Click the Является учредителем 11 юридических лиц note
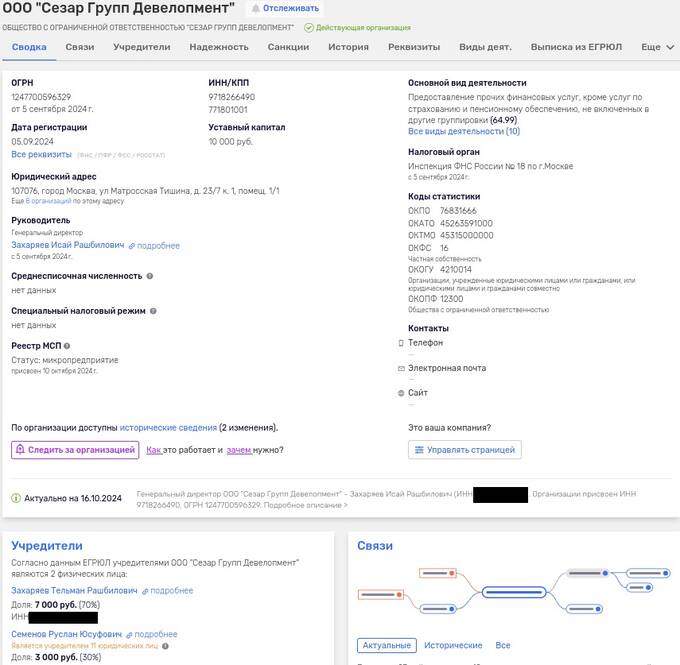 85,646
